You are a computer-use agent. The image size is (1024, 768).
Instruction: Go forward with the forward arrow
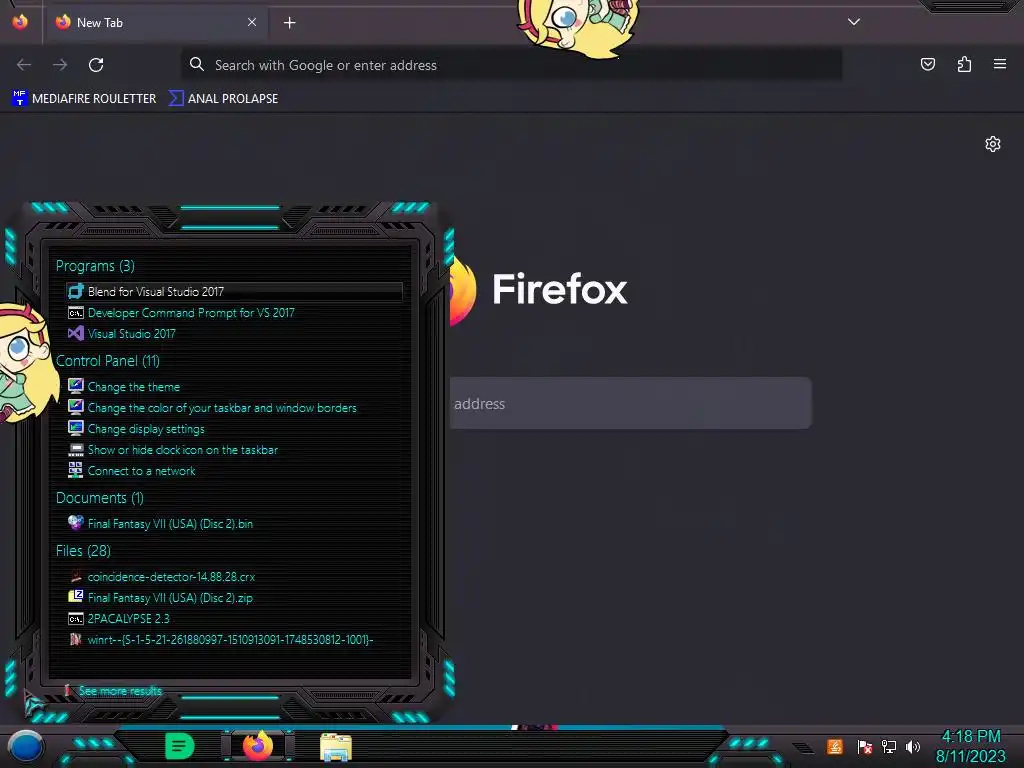pyautogui.click(x=60, y=65)
